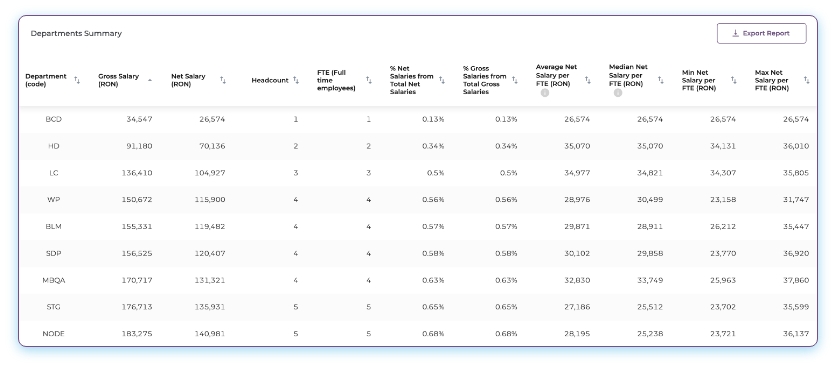This screenshot has height=368, width=836.
Task: Sort by % Gross Salaries from Total icon
Action: point(515,80)
